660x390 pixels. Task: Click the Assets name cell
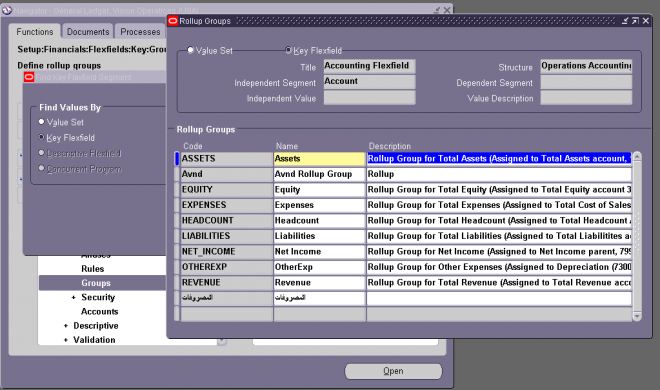point(319,159)
